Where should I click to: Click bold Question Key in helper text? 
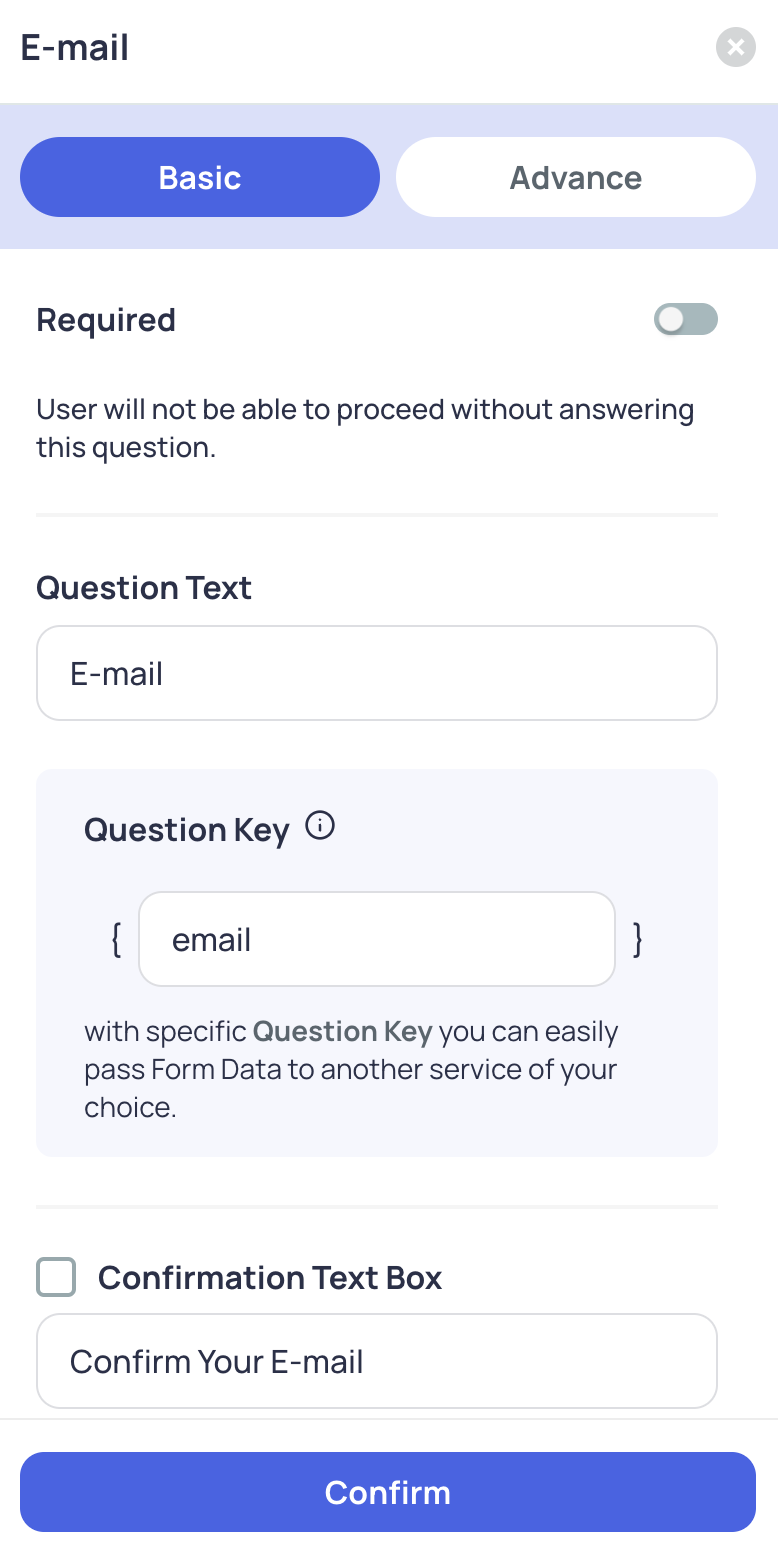tap(342, 1032)
